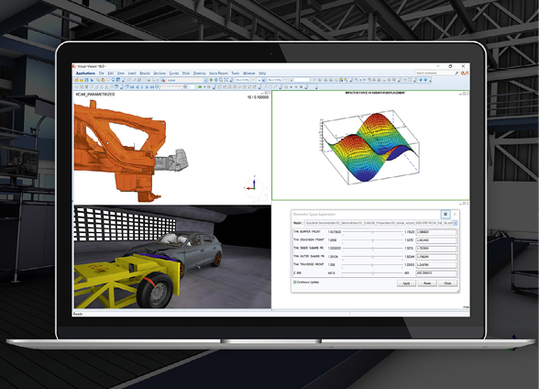Open the Sections menu

(160, 73)
